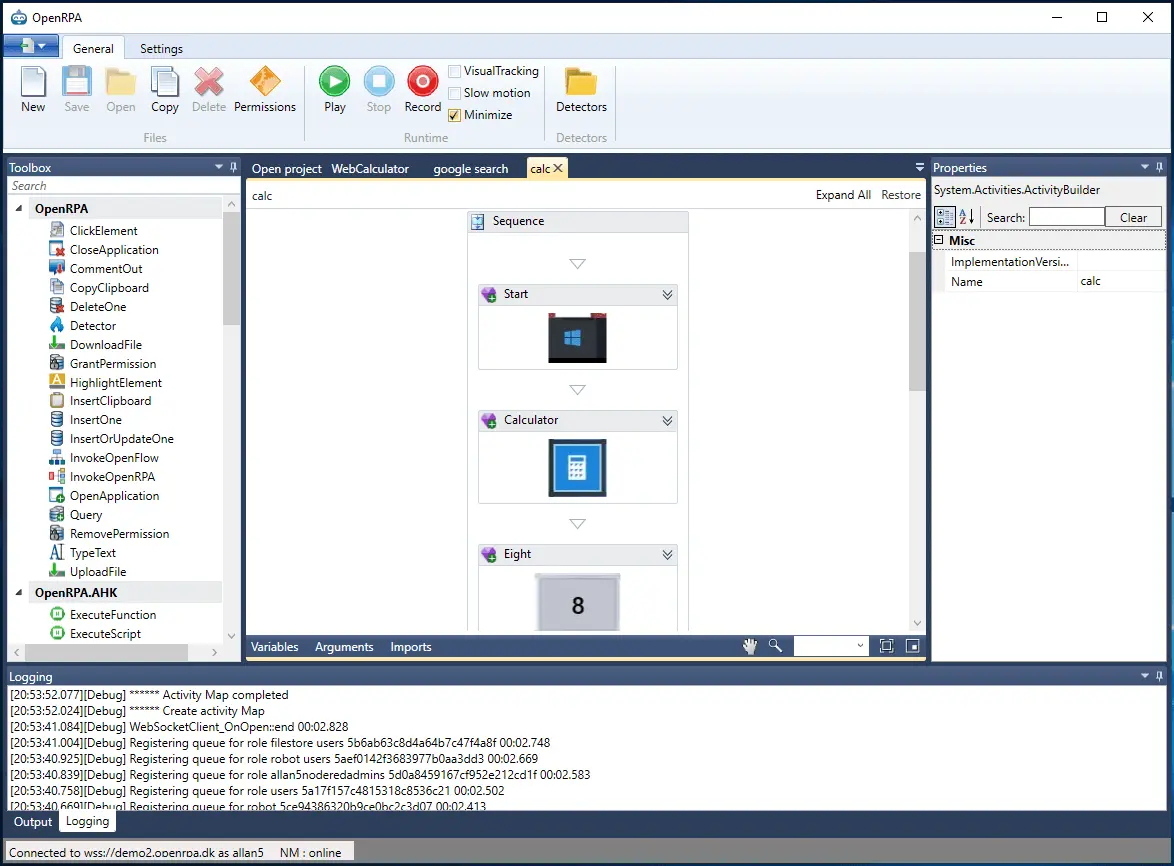Click the Name property value calc
Image resolution: width=1174 pixels, height=866 pixels.
tap(1121, 281)
